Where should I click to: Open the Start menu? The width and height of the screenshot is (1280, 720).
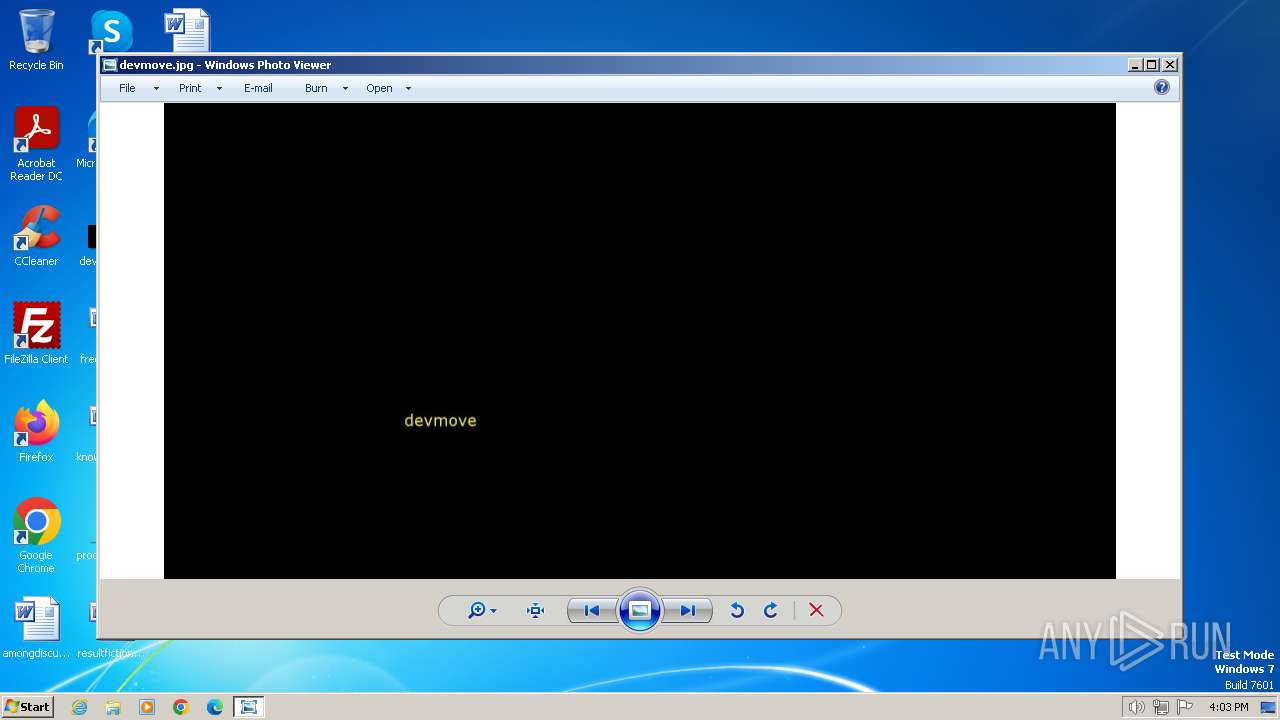(x=27, y=707)
